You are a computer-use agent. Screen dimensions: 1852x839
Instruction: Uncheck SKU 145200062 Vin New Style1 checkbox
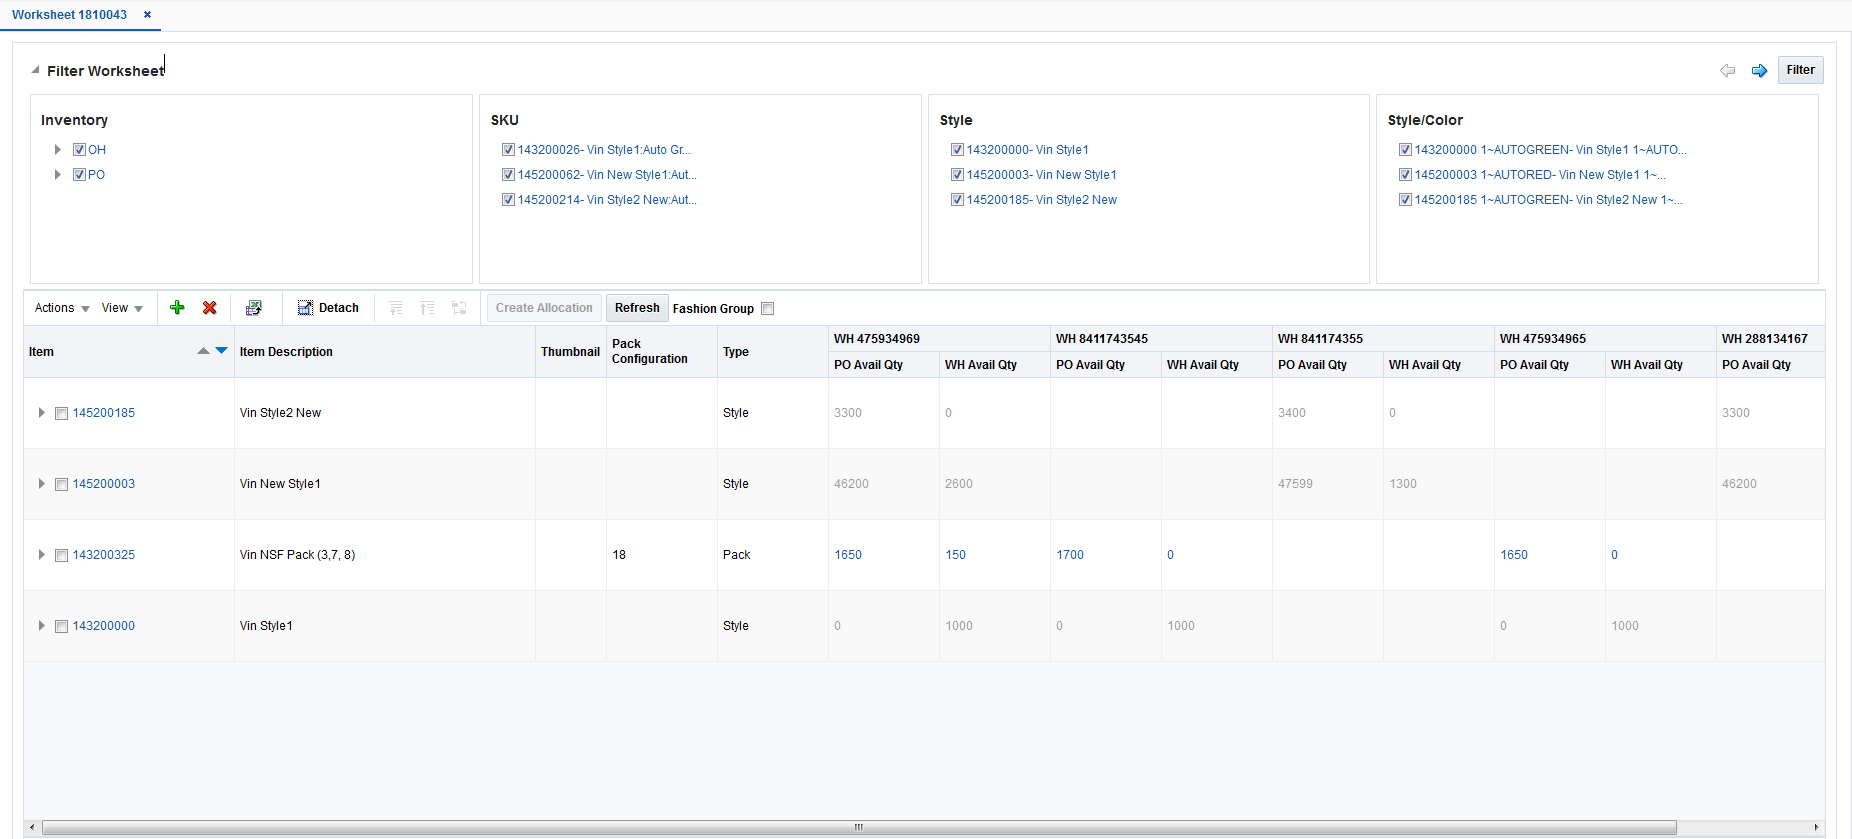(508, 175)
